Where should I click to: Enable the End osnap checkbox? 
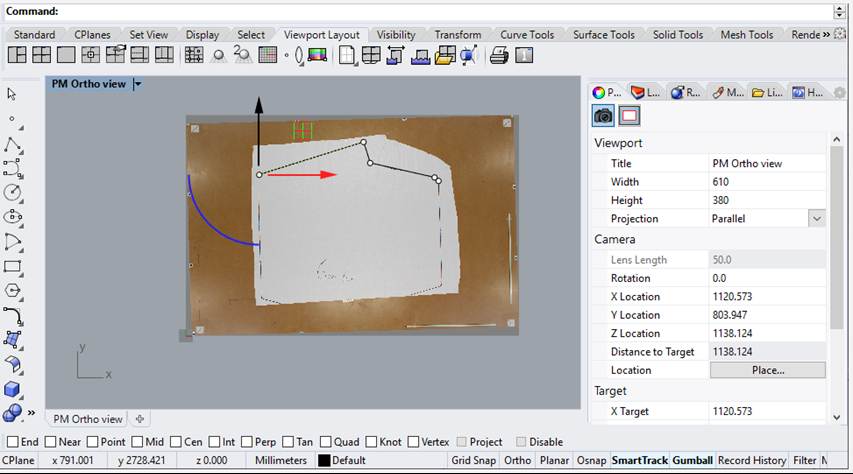(12, 442)
